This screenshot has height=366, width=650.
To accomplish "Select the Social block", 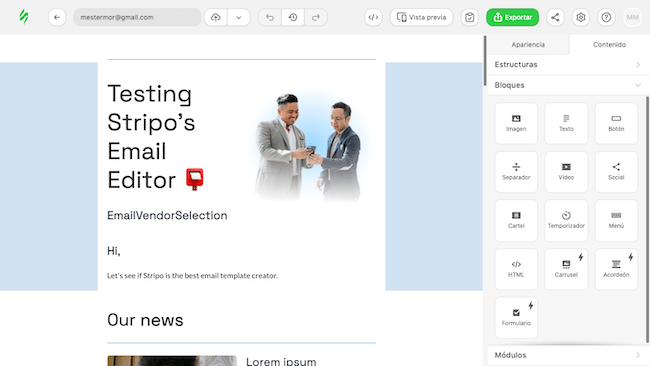I will click(616, 172).
